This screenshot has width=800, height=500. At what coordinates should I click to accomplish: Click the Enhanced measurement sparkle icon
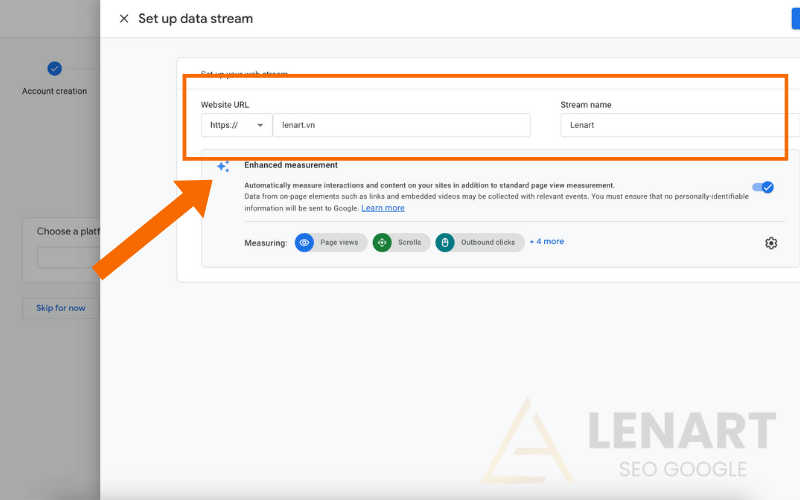tap(223, 166)
